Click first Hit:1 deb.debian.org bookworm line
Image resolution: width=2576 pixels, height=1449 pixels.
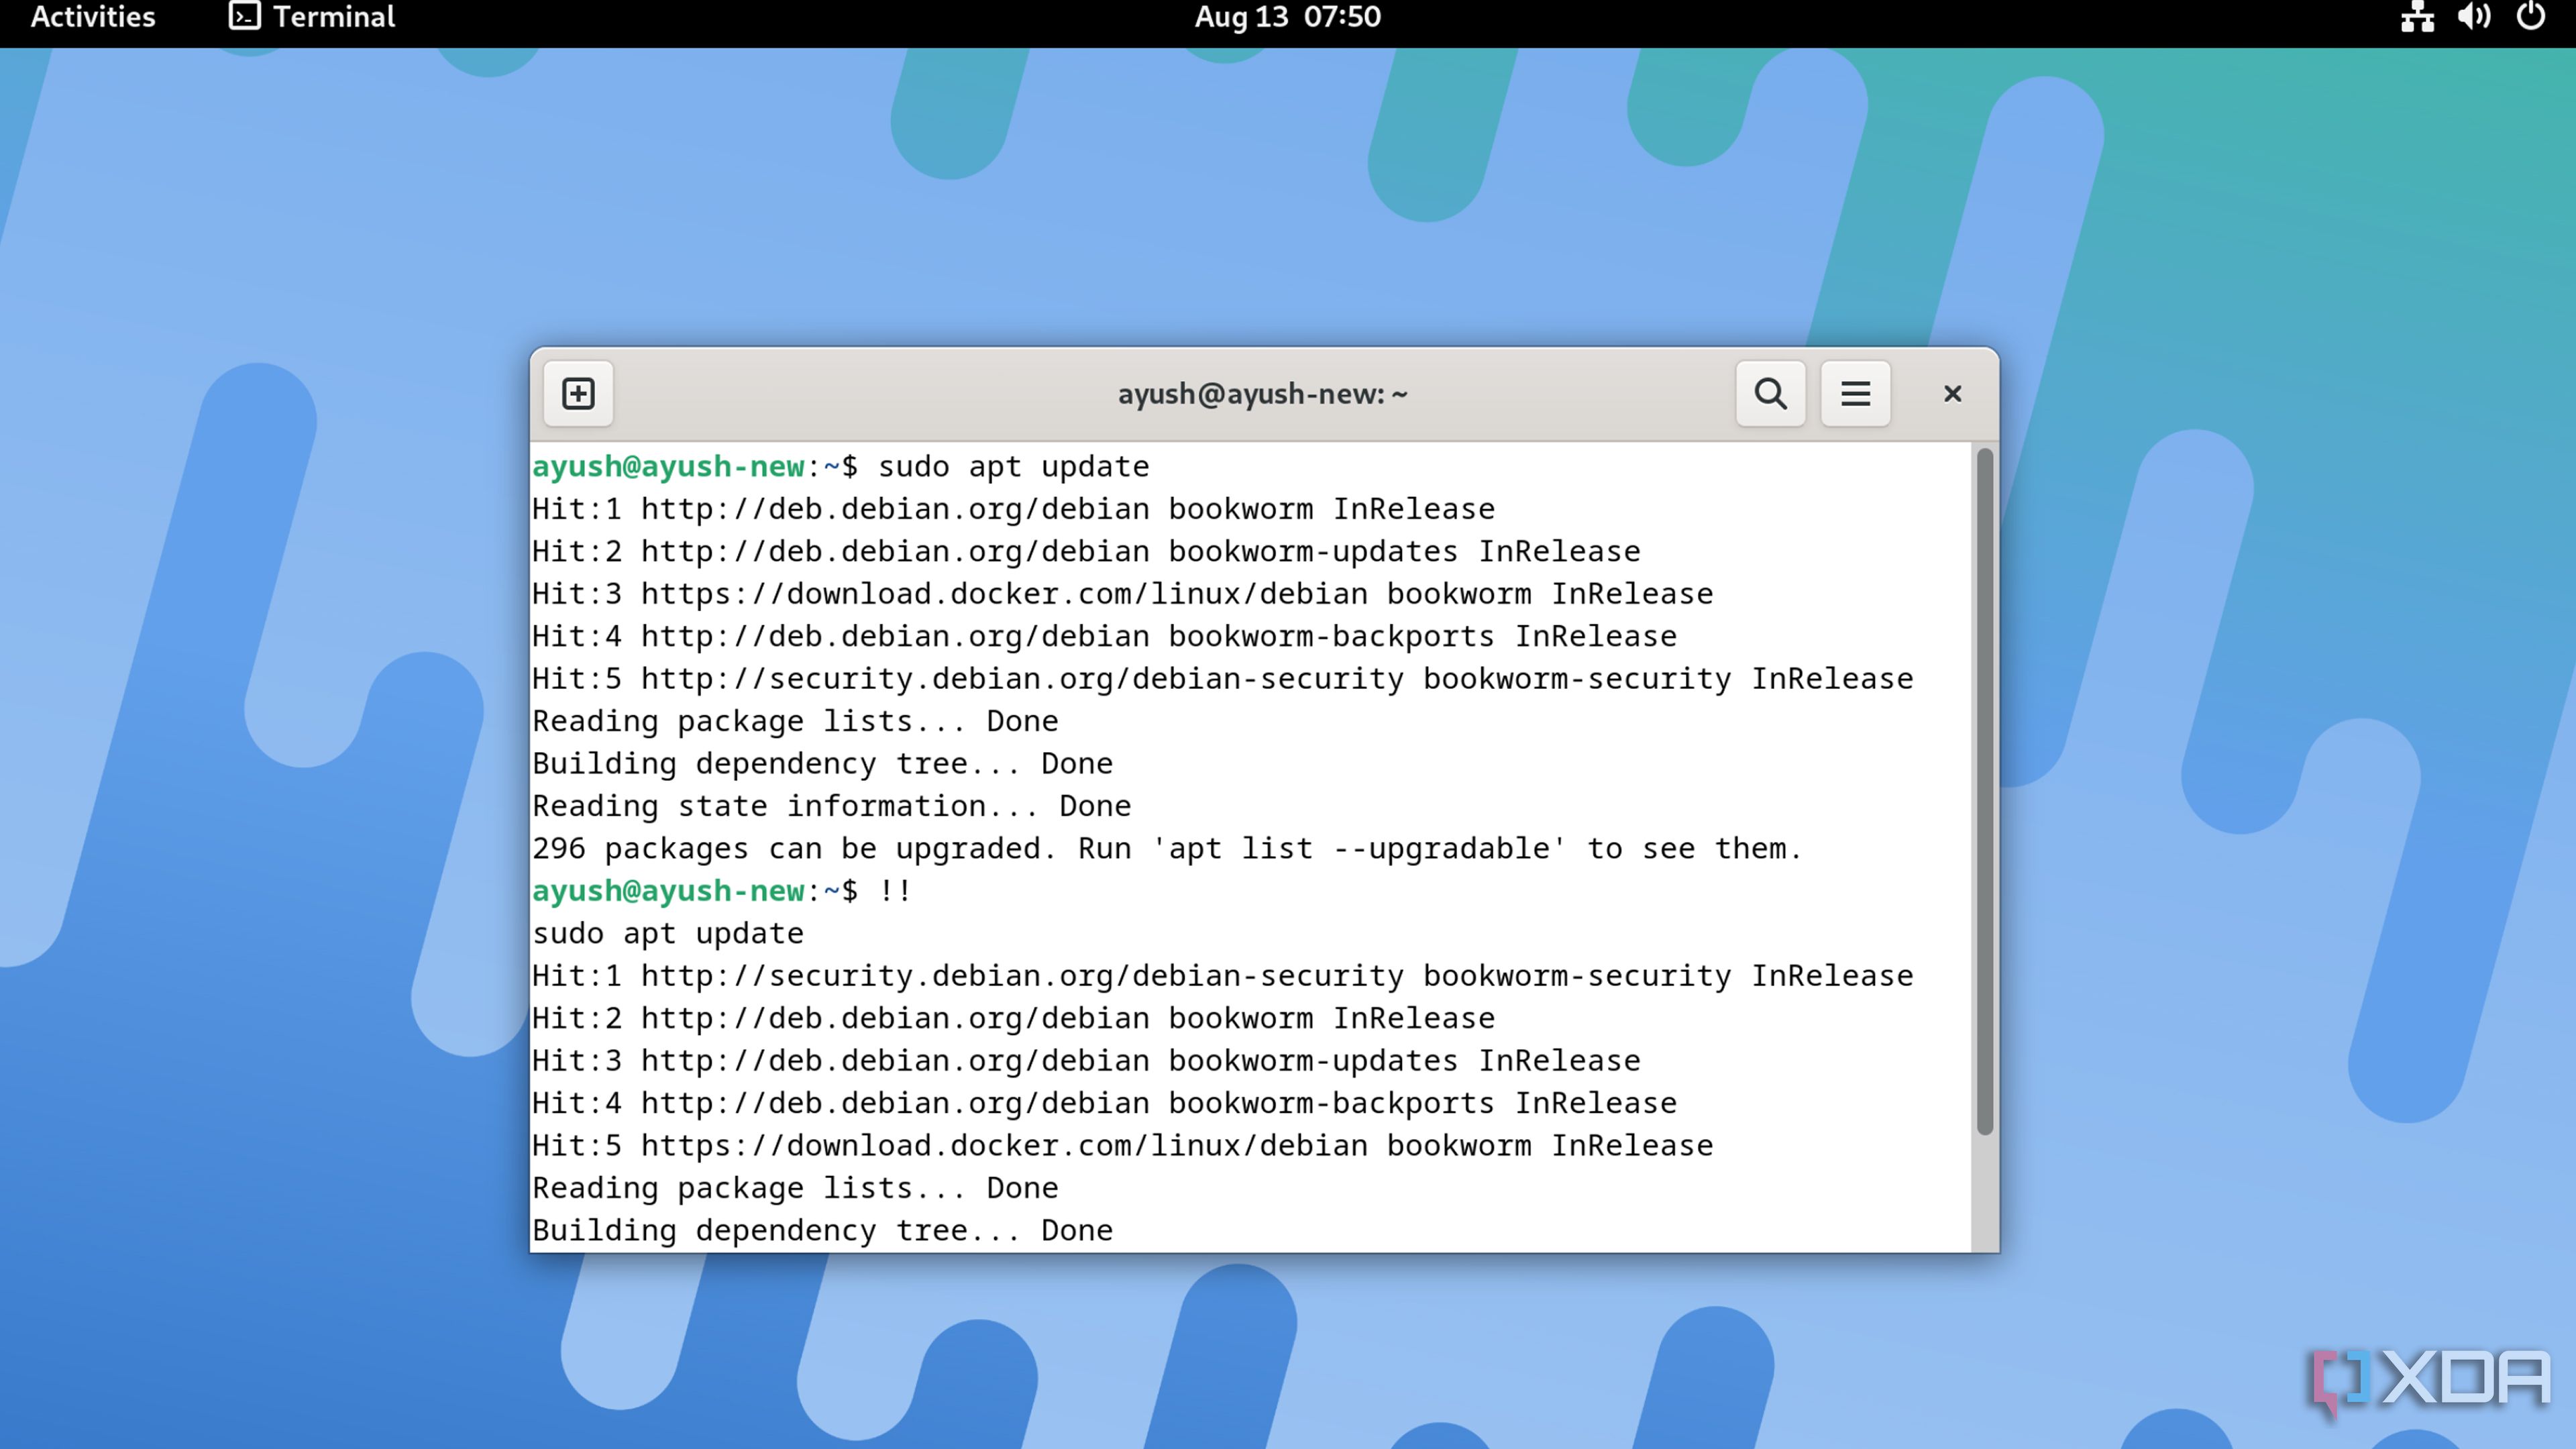[x=1013, y=509]
